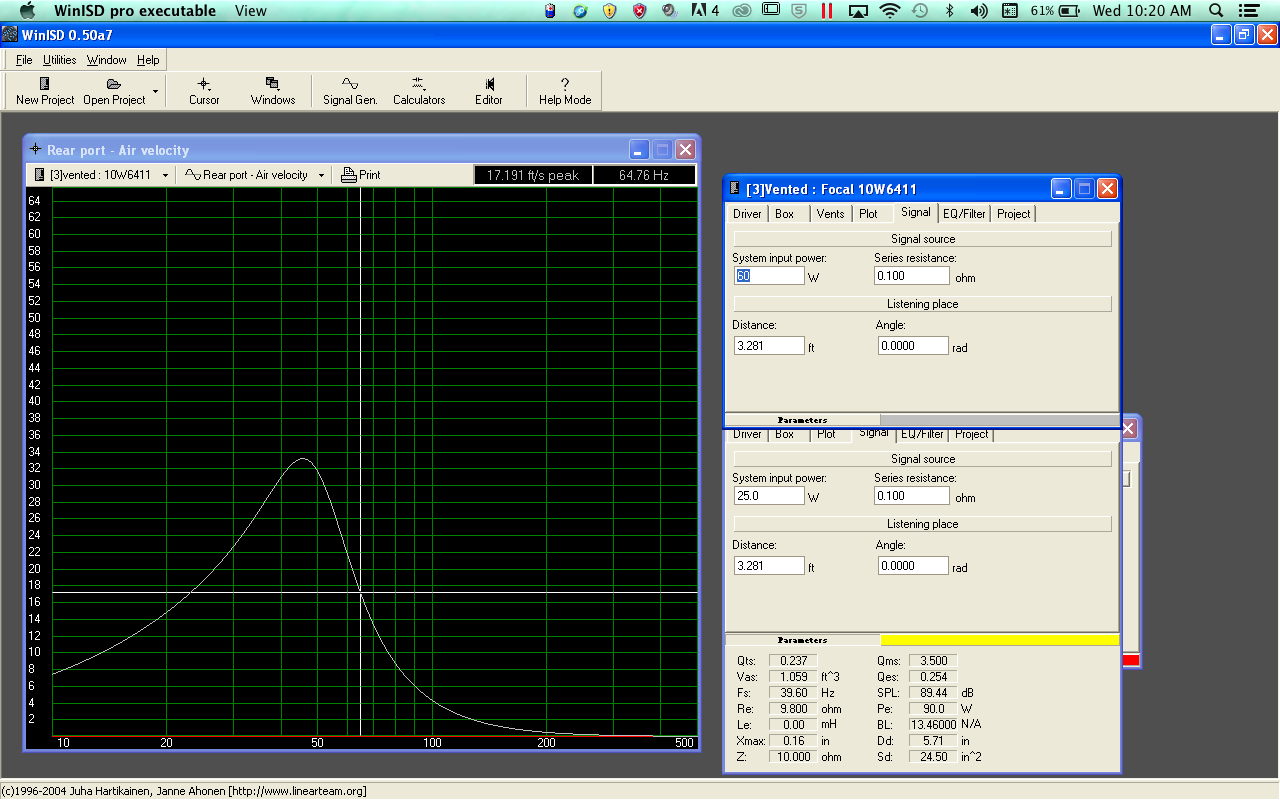Screen dimensions: 1280x800
Task: Click the Vas value 1.059
Action: point(793,677)
